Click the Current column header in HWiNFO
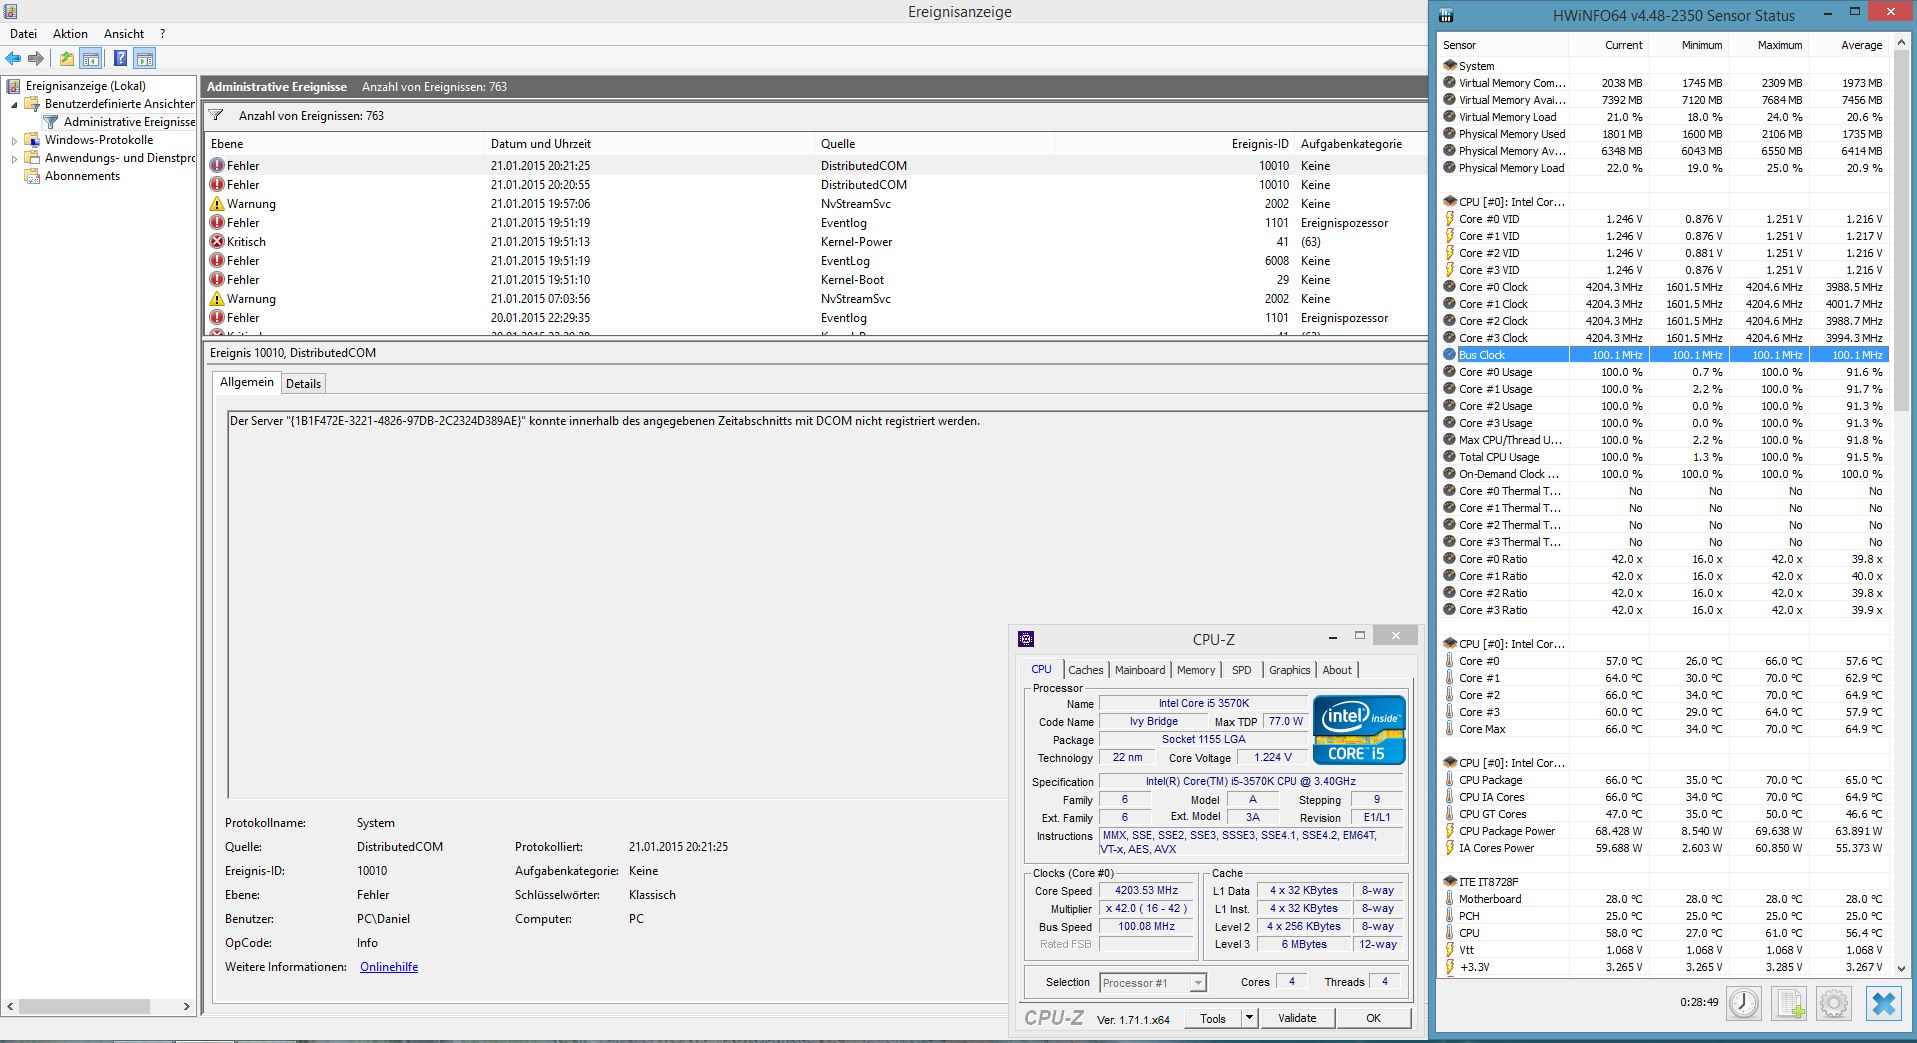 1609,45
